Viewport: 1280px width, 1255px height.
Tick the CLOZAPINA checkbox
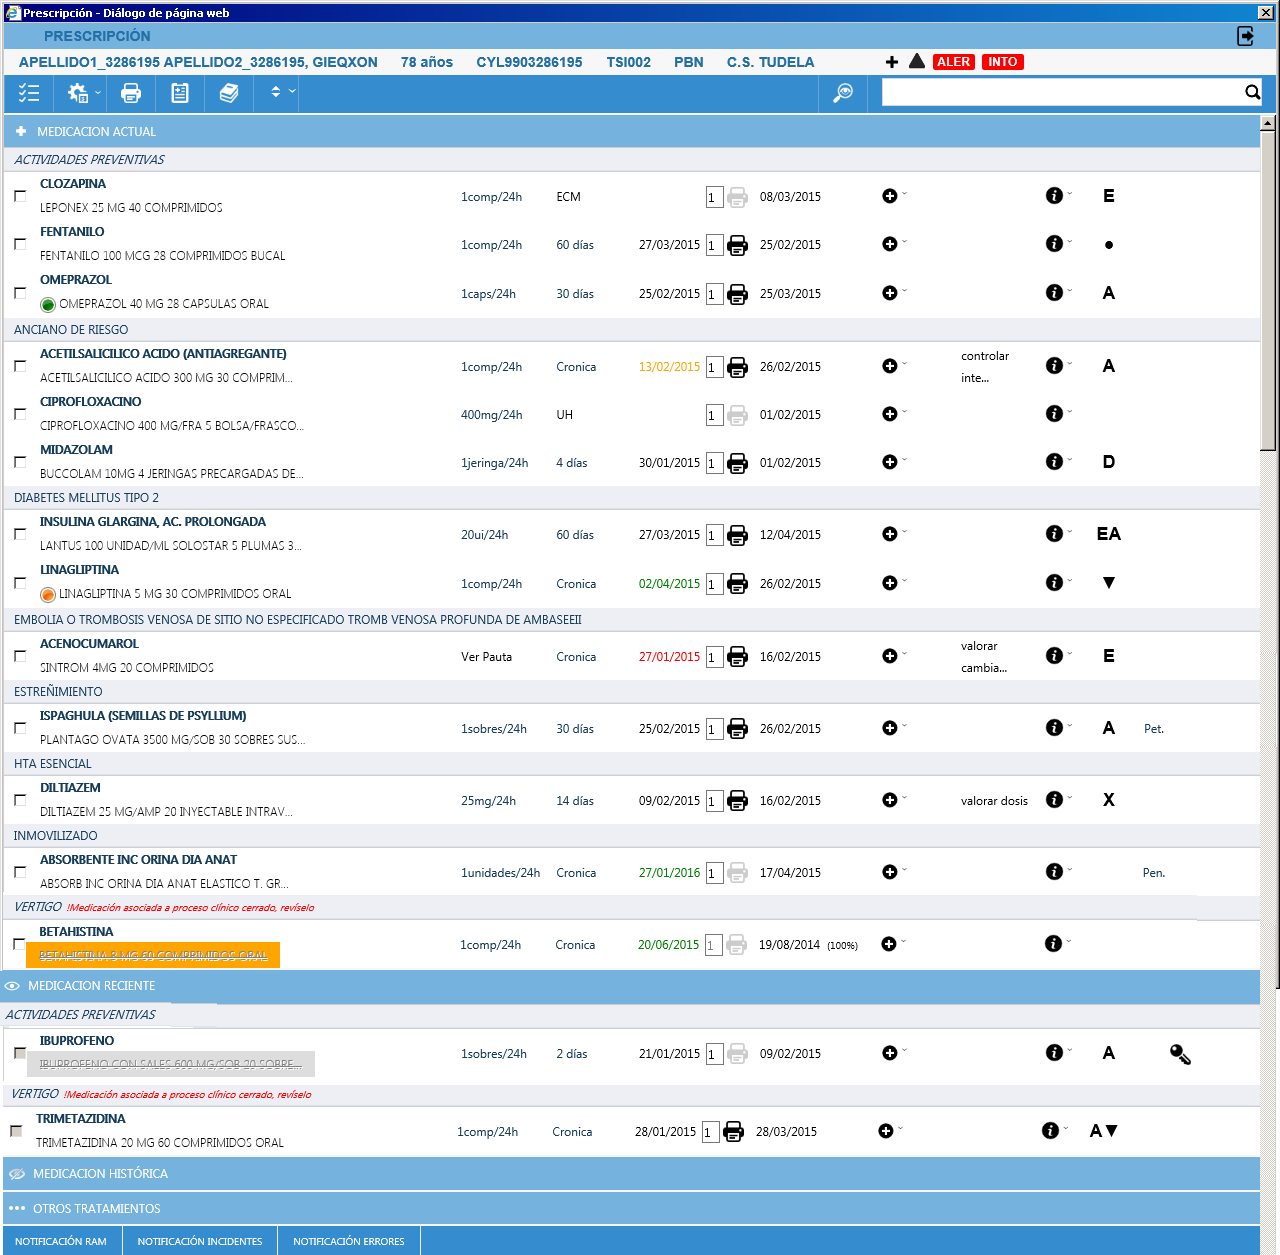(x=20, y=196)
